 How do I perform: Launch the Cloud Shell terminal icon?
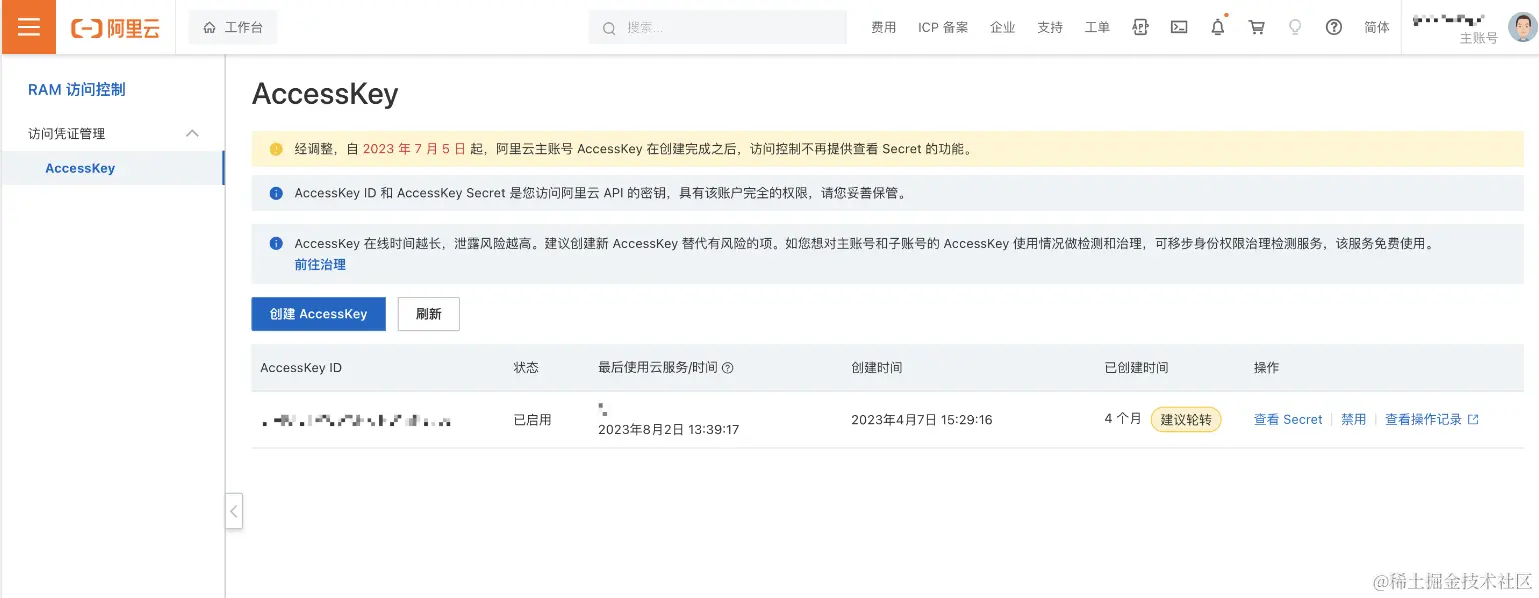1179,28
